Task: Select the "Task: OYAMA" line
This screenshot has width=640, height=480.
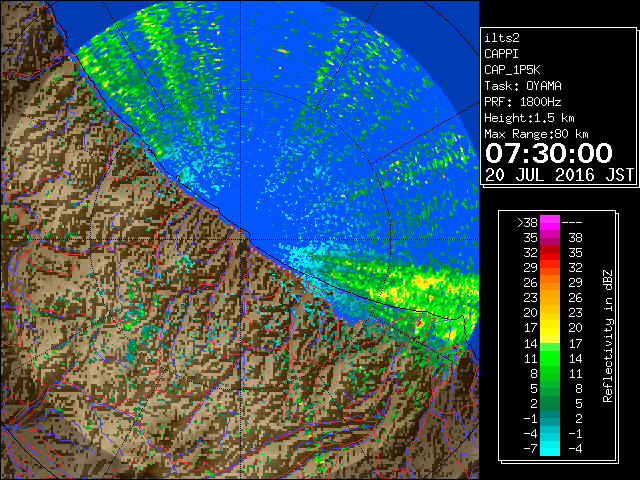Action: pos(523,86)
